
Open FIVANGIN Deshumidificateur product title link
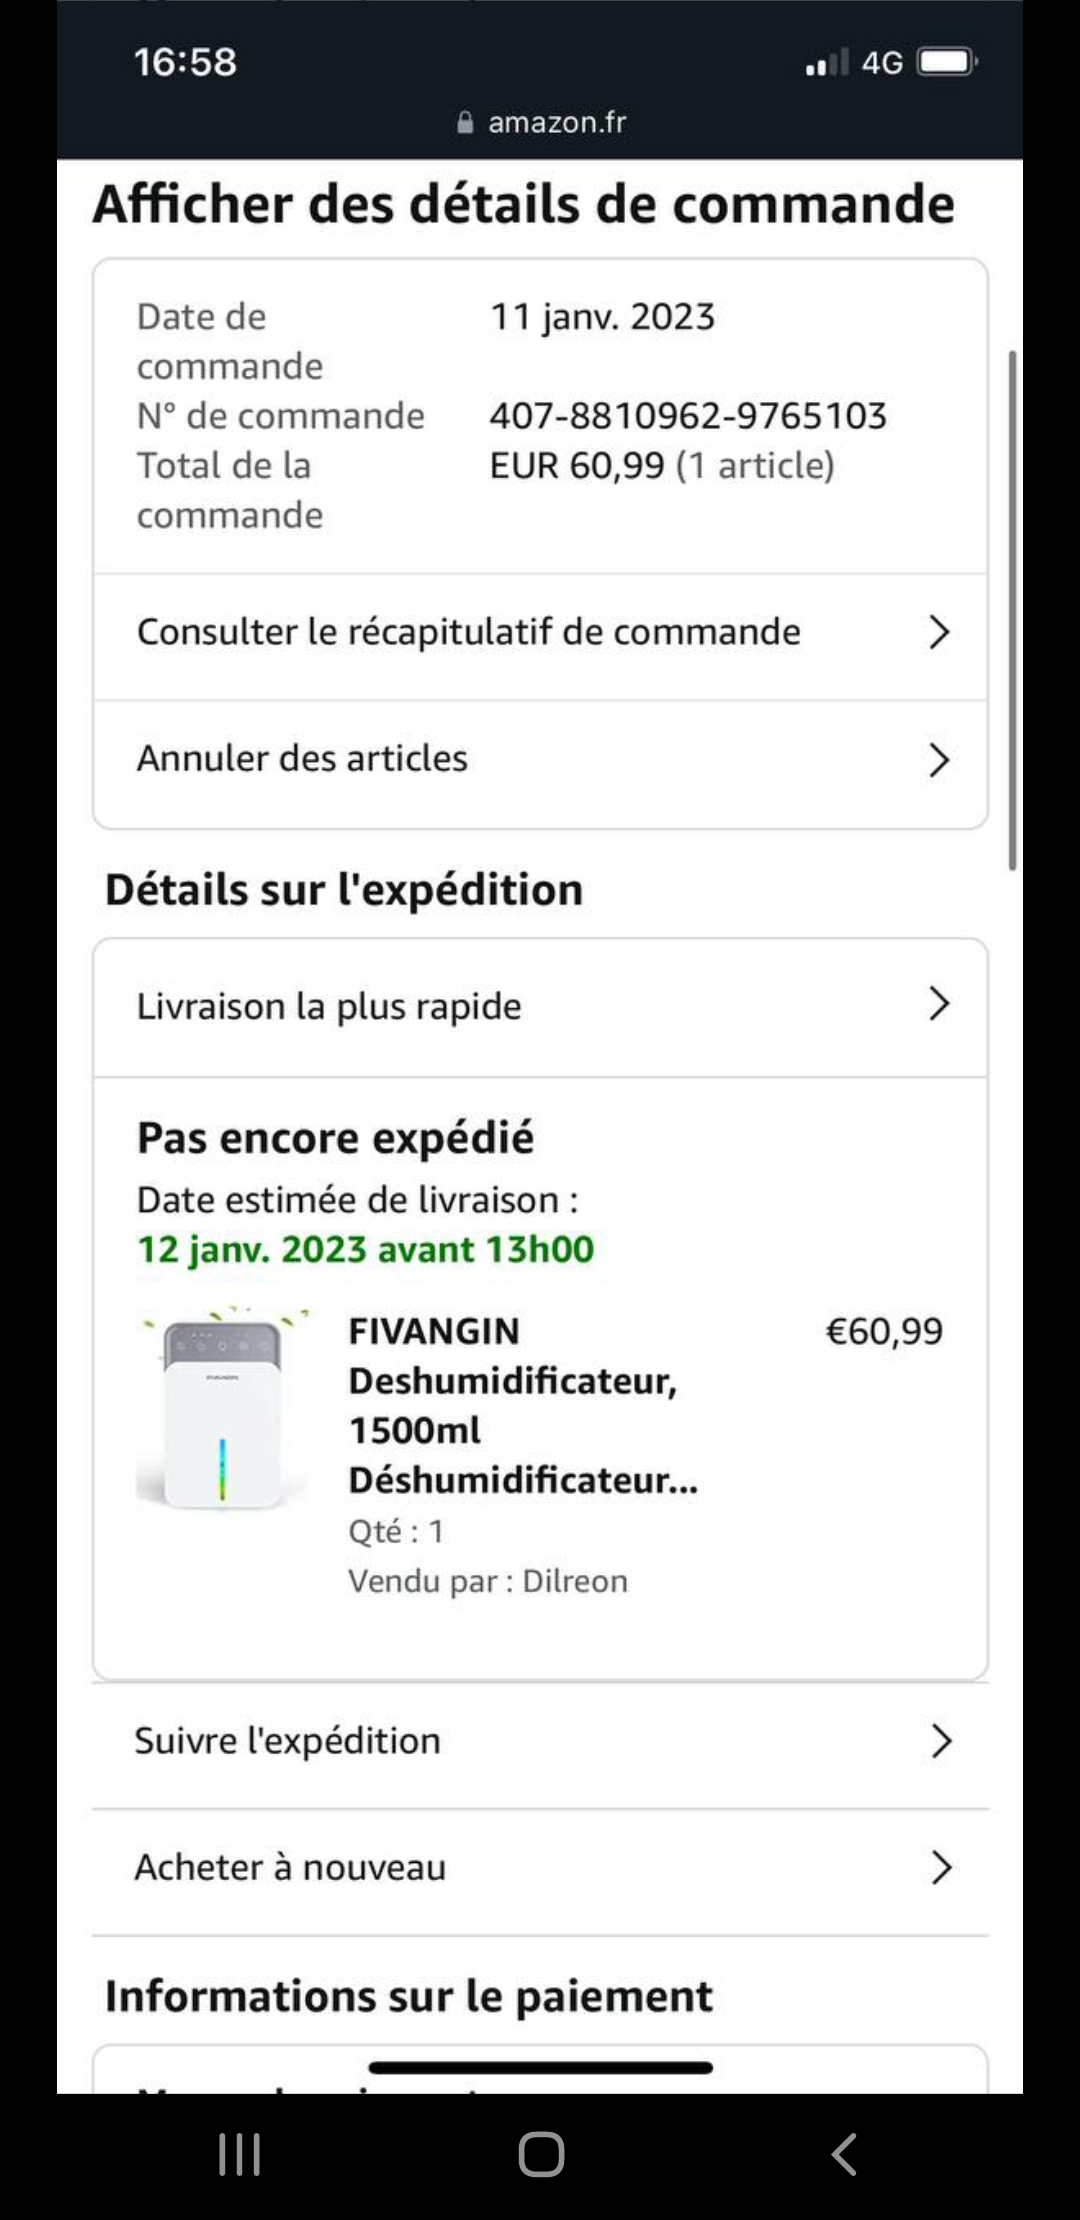523,1405
